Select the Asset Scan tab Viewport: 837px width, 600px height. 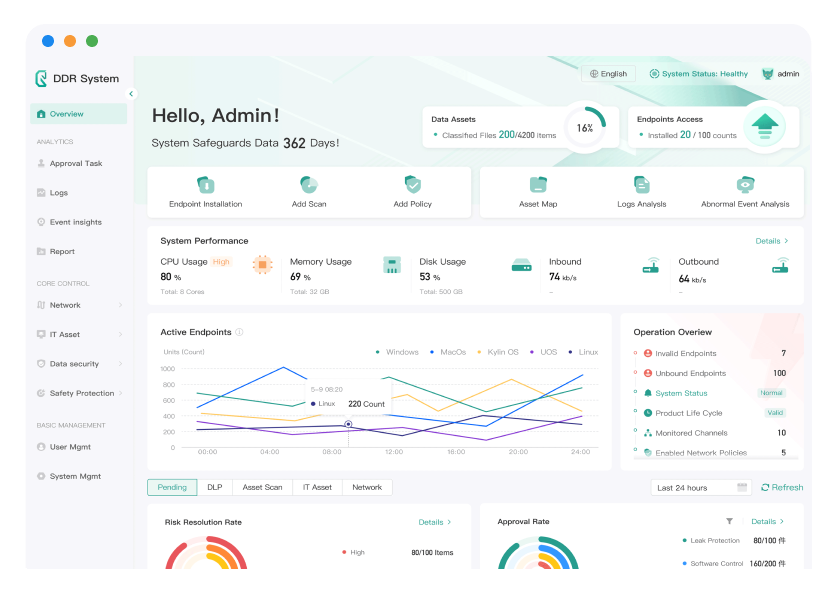coord(262,487)
